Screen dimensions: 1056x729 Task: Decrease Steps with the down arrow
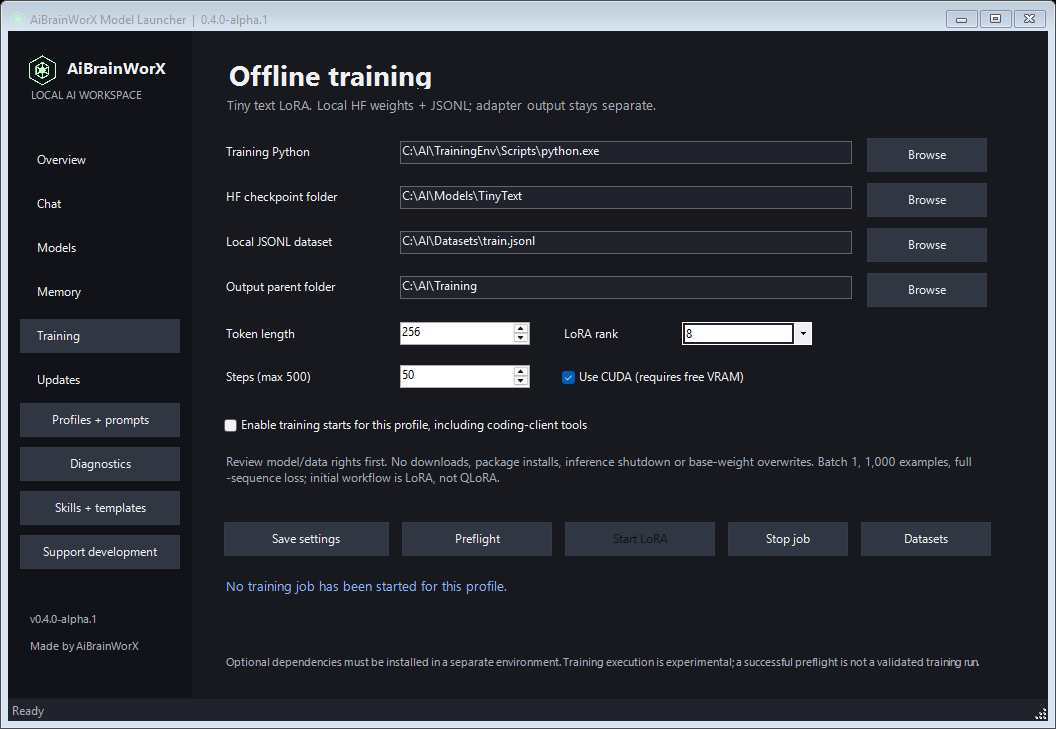521,381
